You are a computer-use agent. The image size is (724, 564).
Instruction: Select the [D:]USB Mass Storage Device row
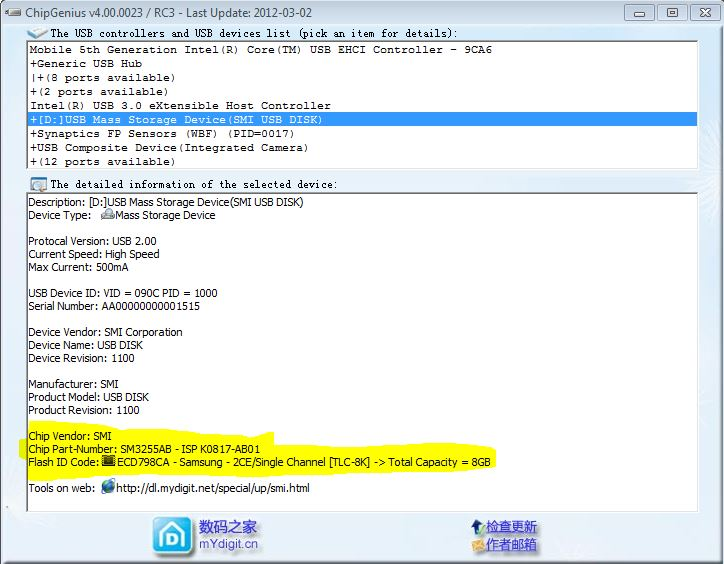[x=362, y=119]
